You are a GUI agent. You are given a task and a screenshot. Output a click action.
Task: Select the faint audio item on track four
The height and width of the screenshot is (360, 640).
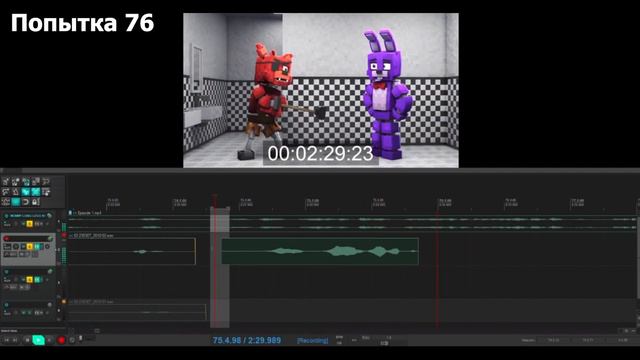tap(137, 312)
